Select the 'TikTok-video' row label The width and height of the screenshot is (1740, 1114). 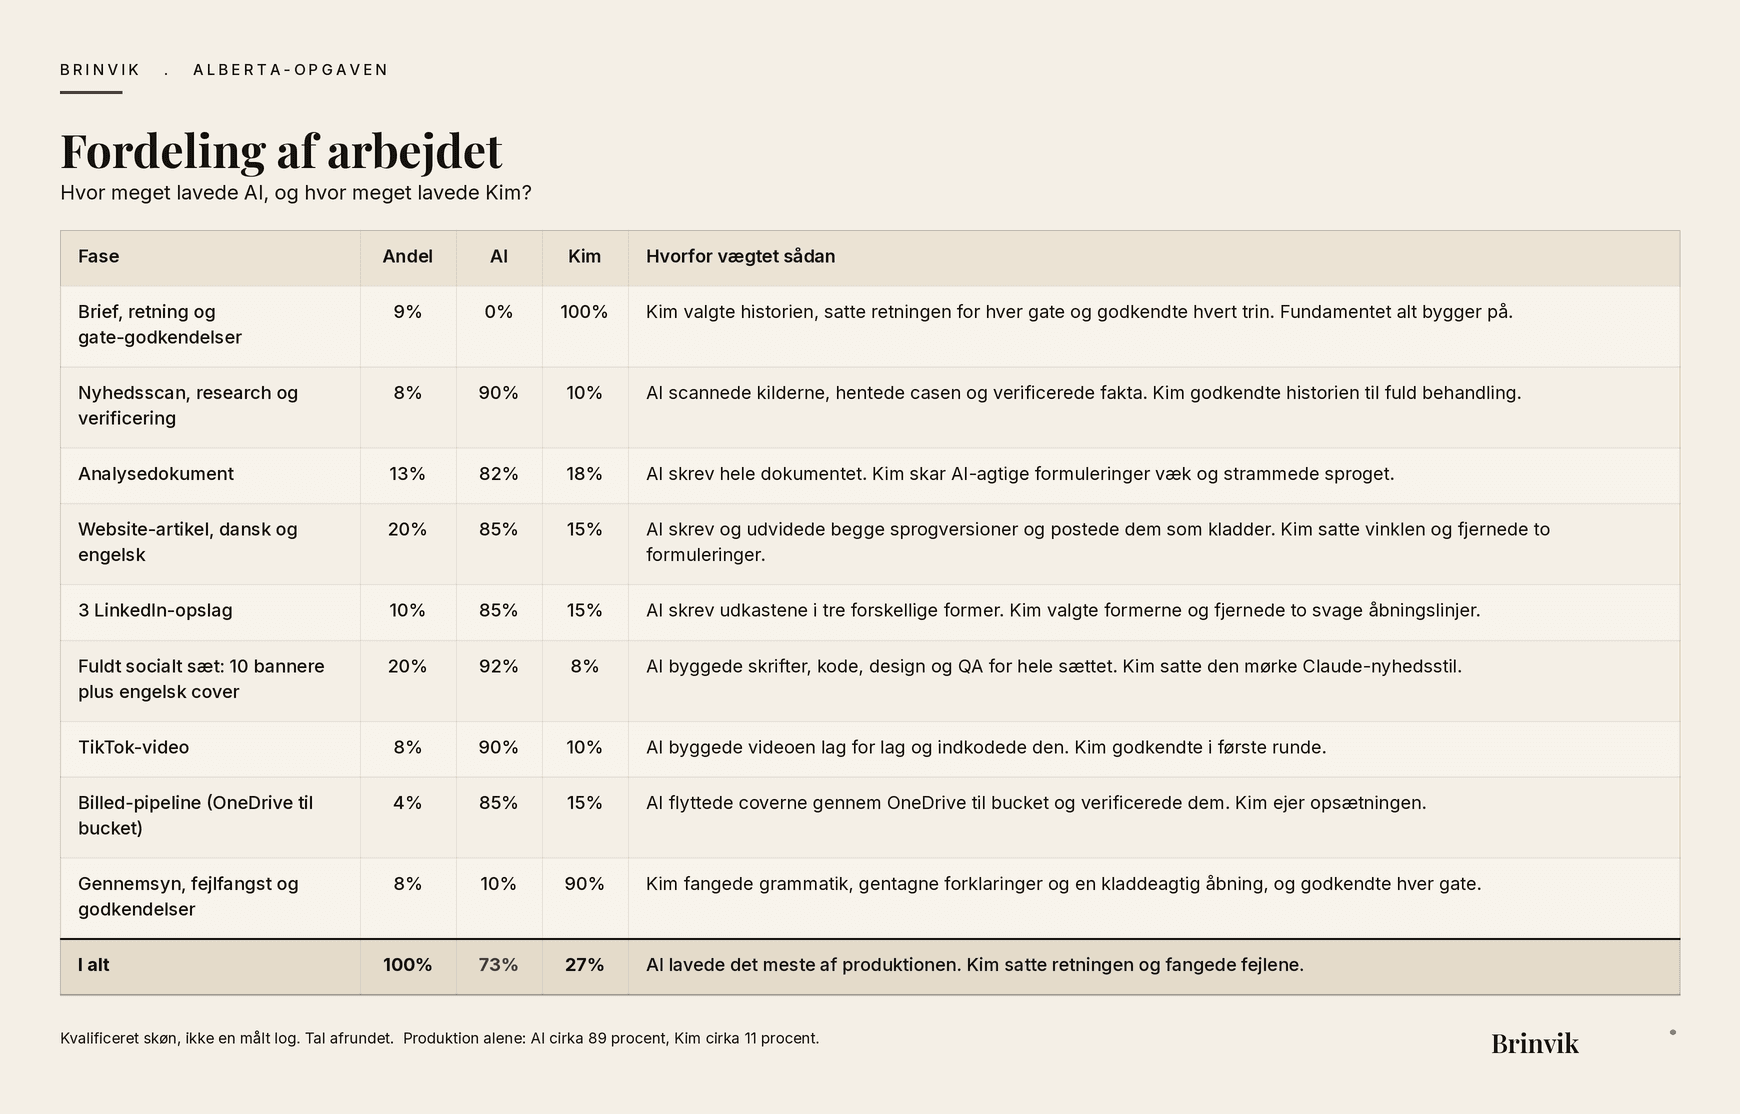tap(133, 747)
